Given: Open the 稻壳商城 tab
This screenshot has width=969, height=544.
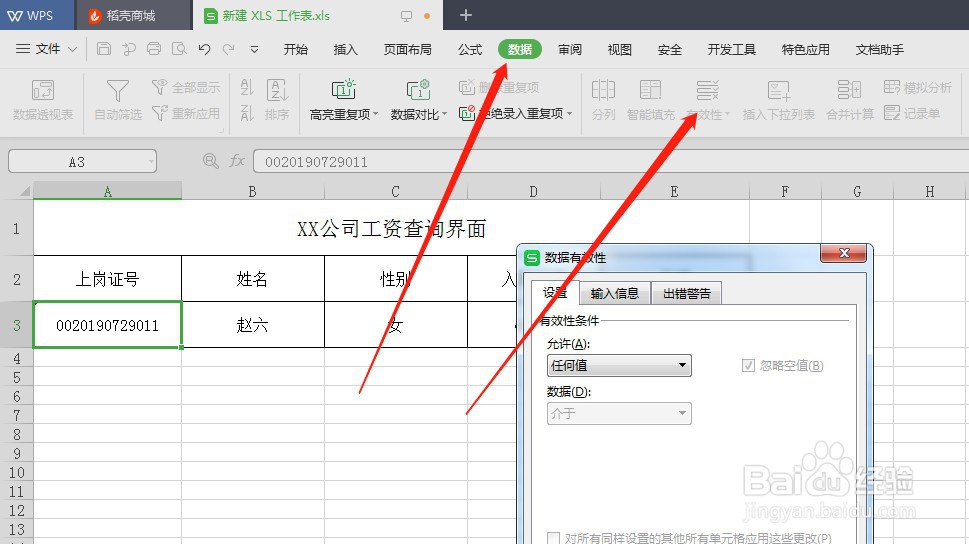Looking at the screenshot, I should tap(131, 15).
